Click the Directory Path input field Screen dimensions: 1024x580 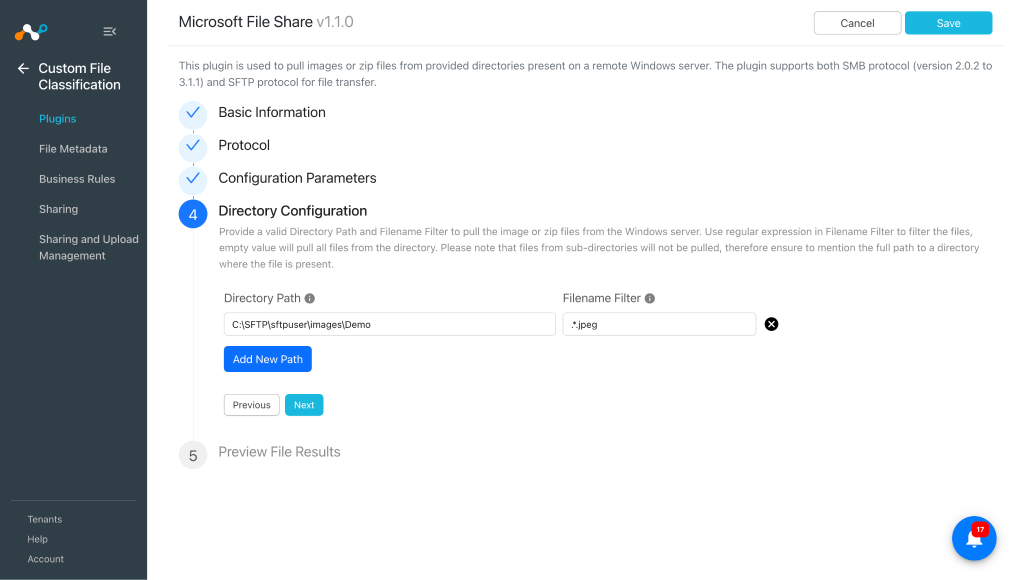pos(389,324)
